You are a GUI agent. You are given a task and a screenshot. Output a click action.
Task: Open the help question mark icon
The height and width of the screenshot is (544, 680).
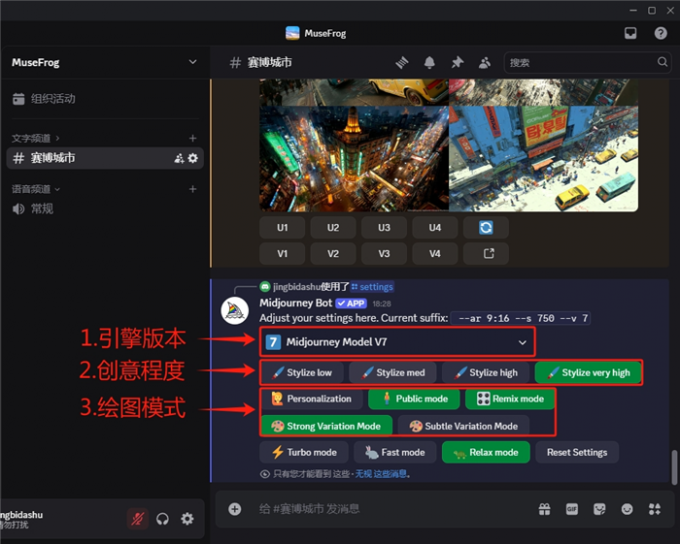660,33
